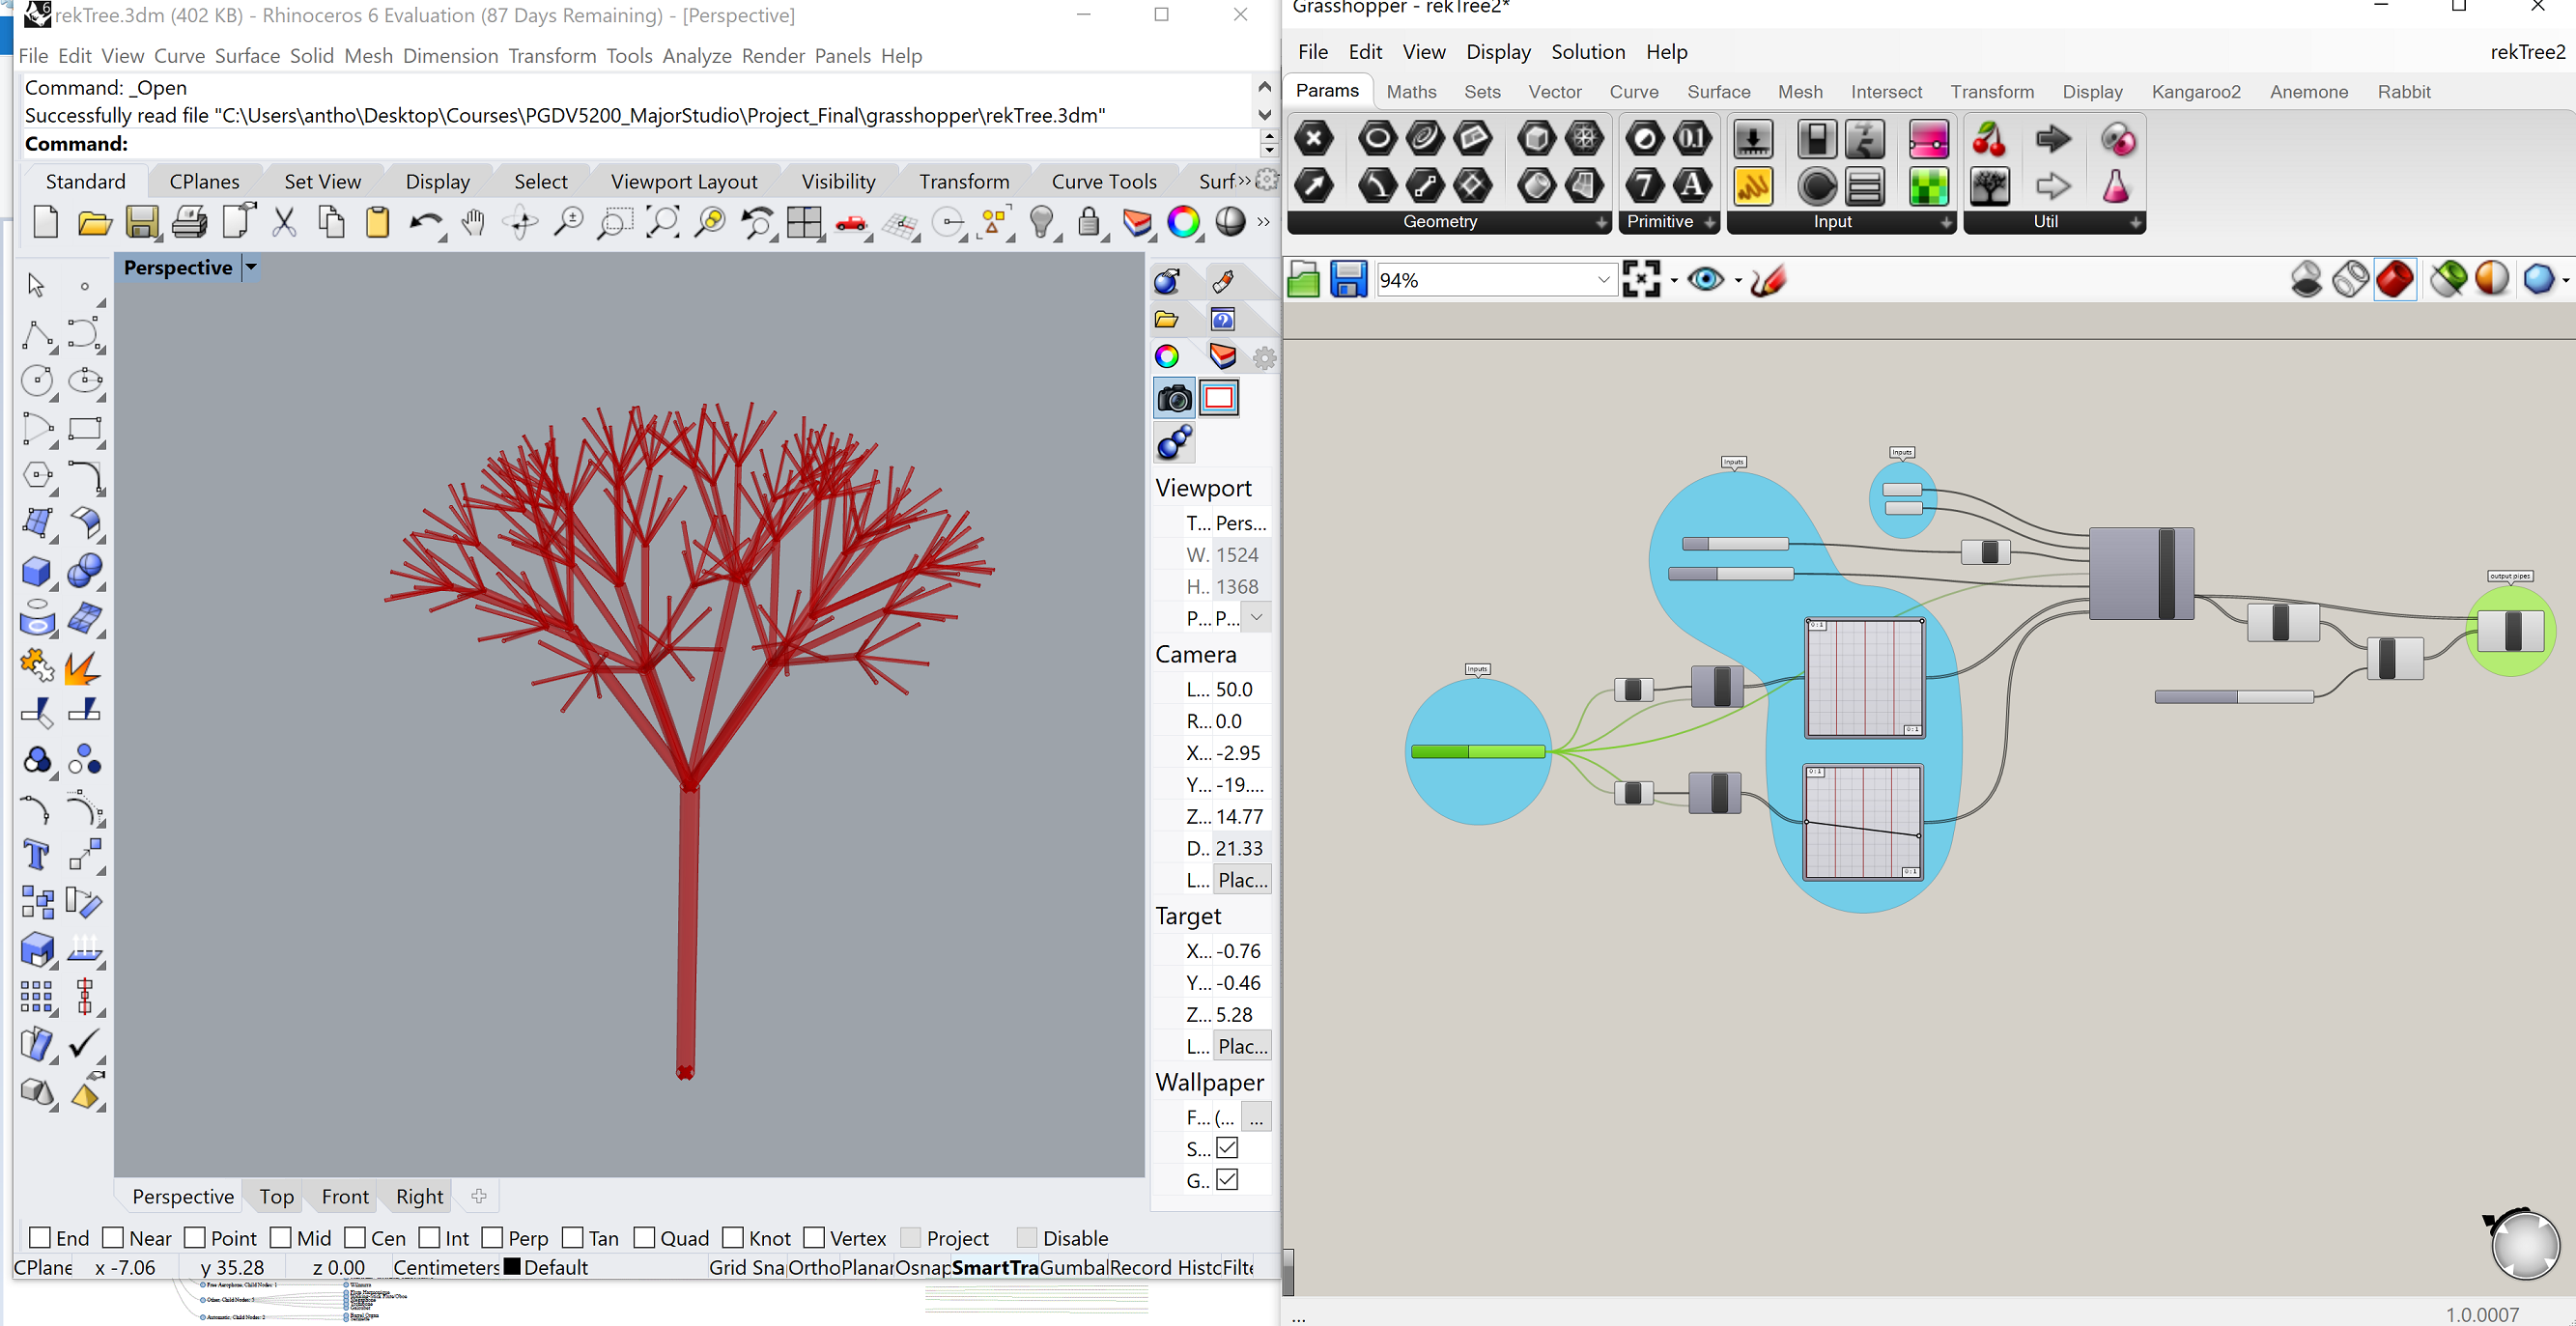This screenshot has height=1326, width=2576.
Task: Click the target location Place button
Action: click(x=1242, y=1046)
